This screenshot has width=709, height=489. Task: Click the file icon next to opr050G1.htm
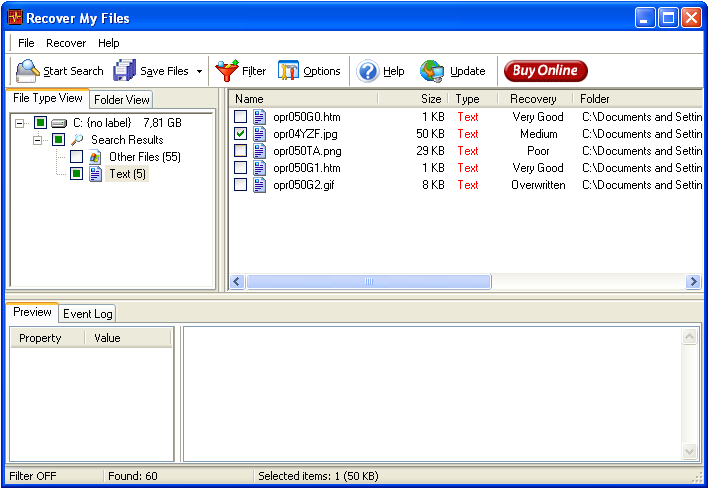point(259,168)
